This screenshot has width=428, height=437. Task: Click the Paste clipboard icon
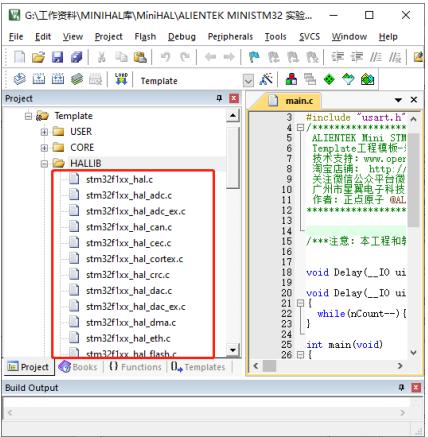pyautogui.click(x=140, y=57)
